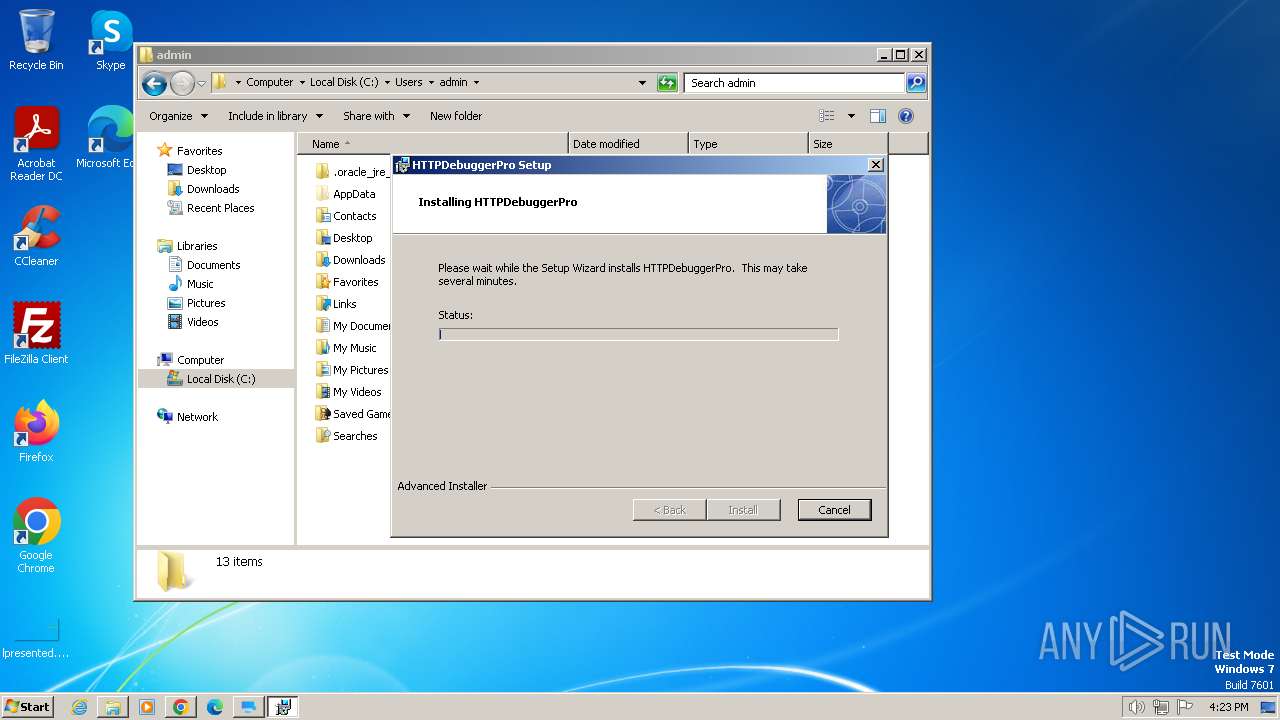Launch Firefox from the desktop

[36, 432]
